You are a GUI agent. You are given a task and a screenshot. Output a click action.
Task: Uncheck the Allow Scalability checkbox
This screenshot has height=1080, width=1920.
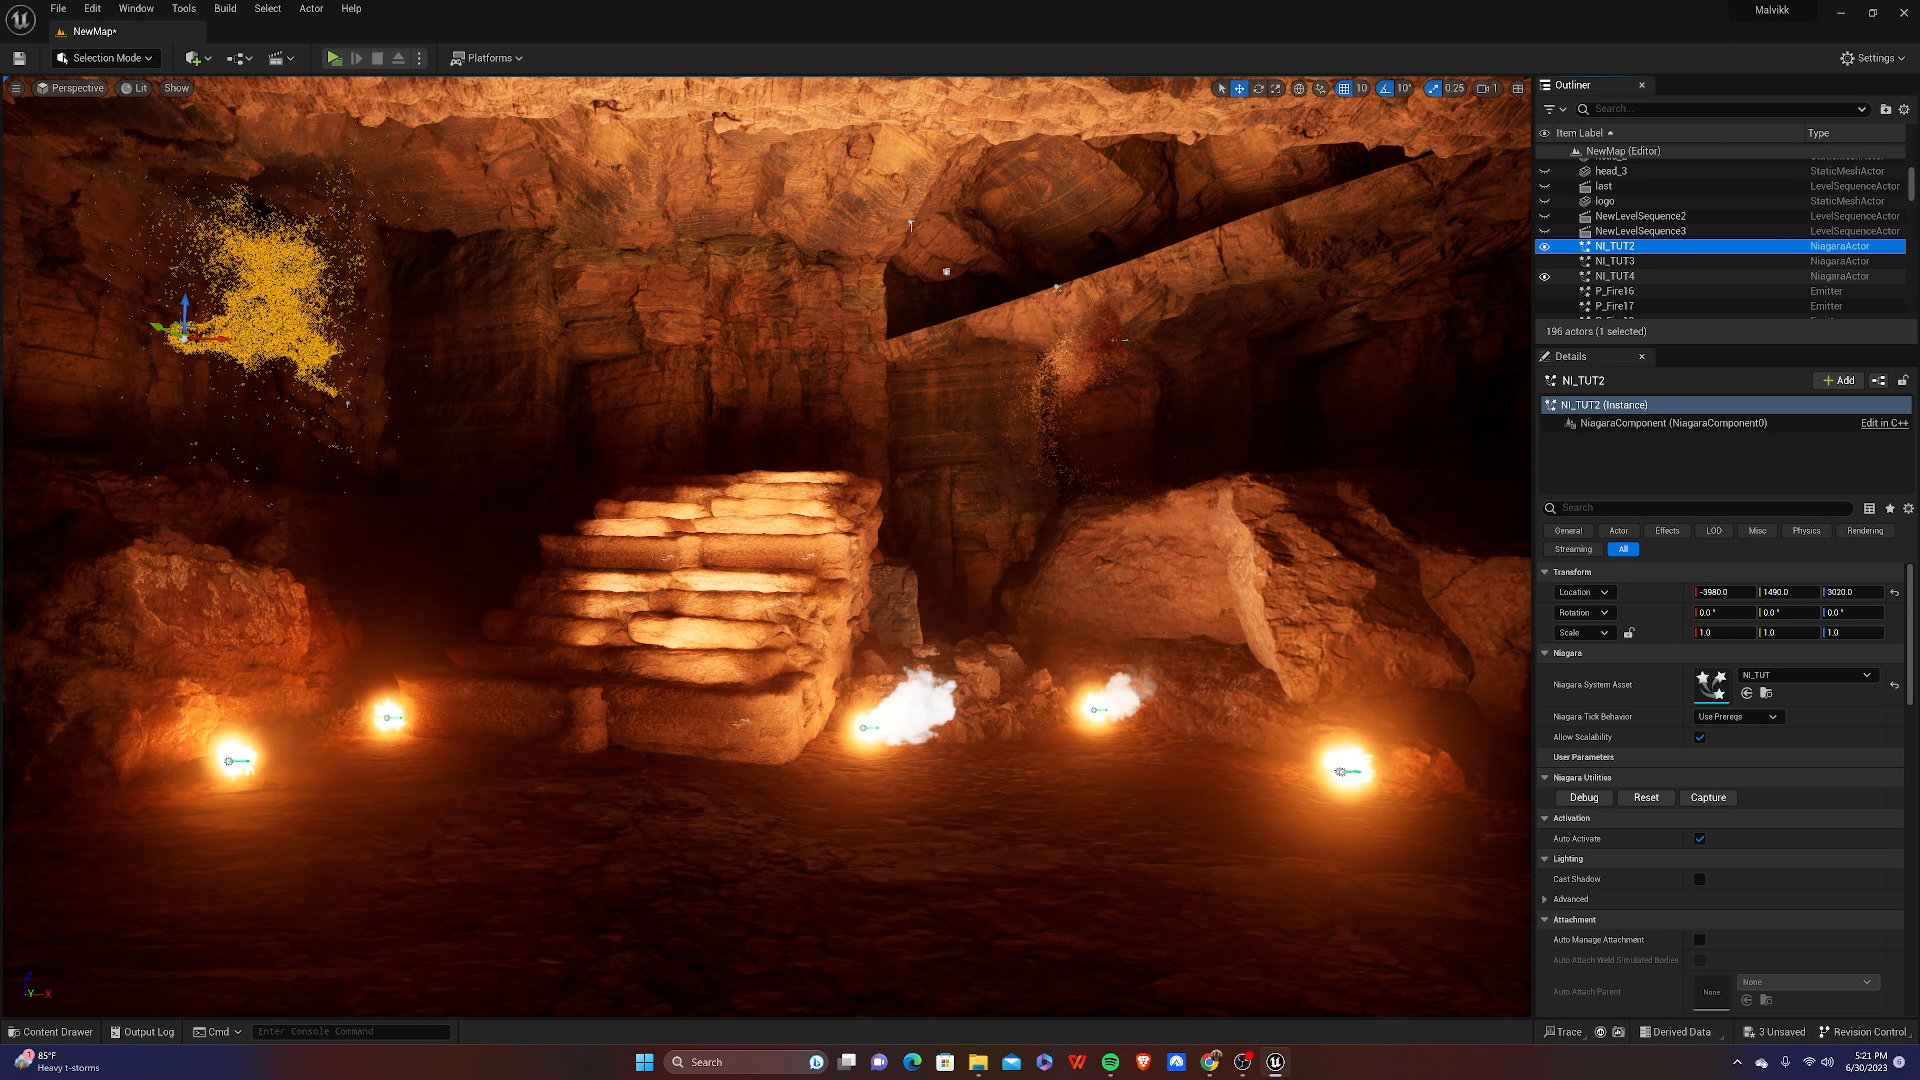pyautogui.click(x=1700, y=738)
